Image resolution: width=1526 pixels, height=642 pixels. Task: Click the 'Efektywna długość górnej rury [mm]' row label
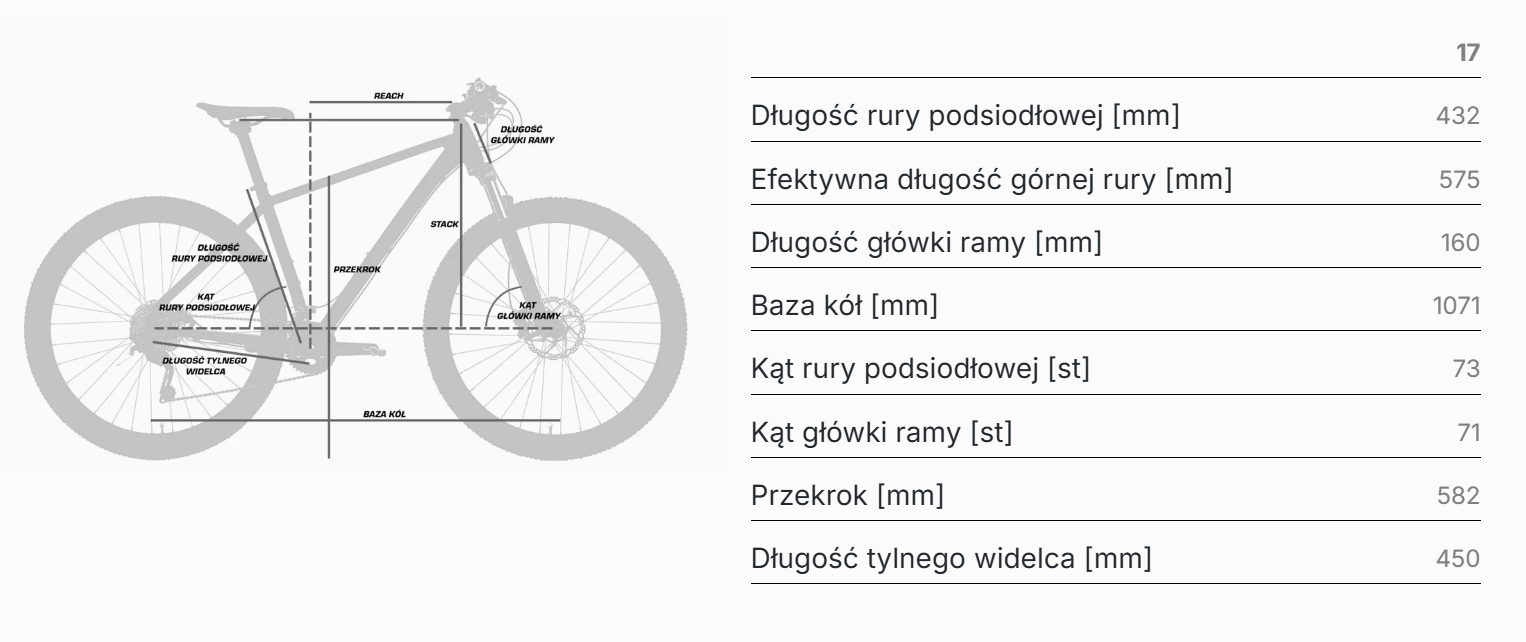click(991, 180)
